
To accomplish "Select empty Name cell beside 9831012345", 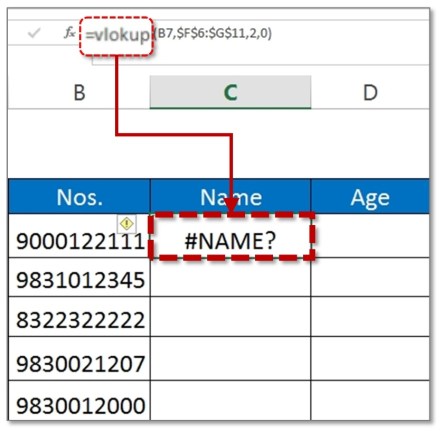I will 230,277.
